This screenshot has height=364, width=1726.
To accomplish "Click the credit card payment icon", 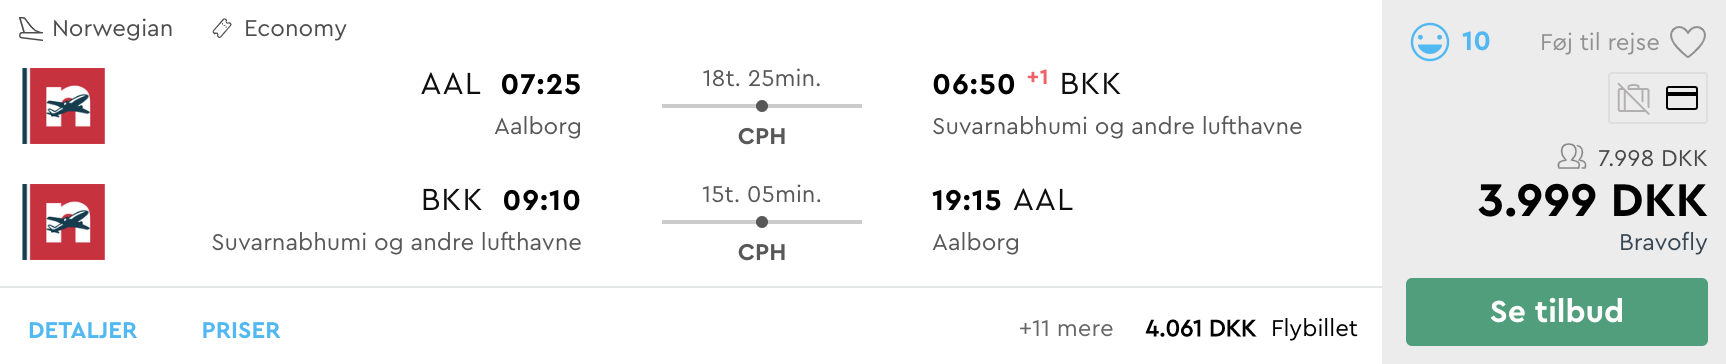I will (x=1682, y=98).
